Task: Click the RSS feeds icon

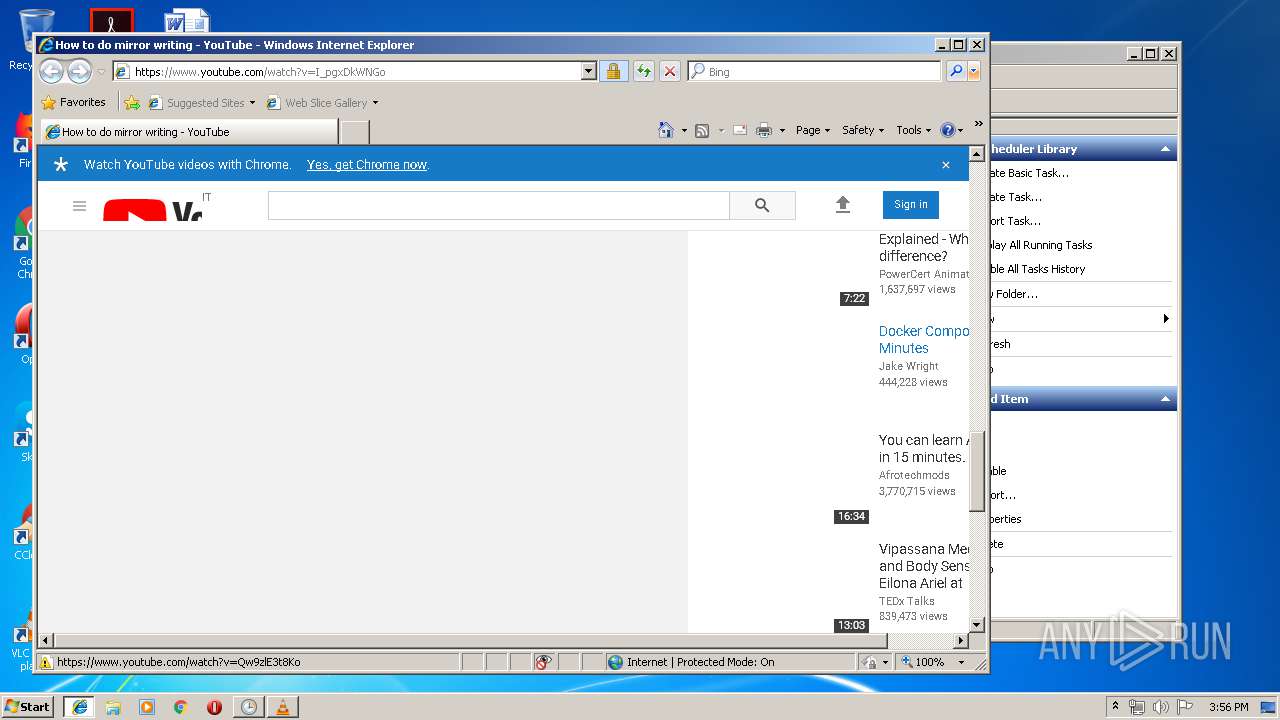Action: pyautogui.click(x=702, y=130)
